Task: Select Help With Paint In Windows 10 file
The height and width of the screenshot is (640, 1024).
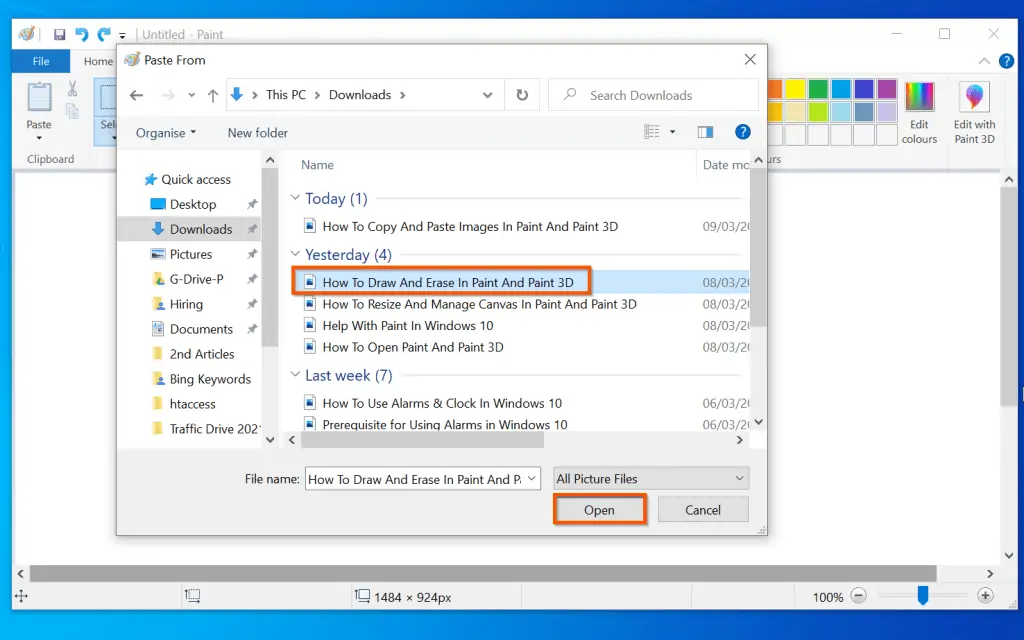Action: coord(408,326)
